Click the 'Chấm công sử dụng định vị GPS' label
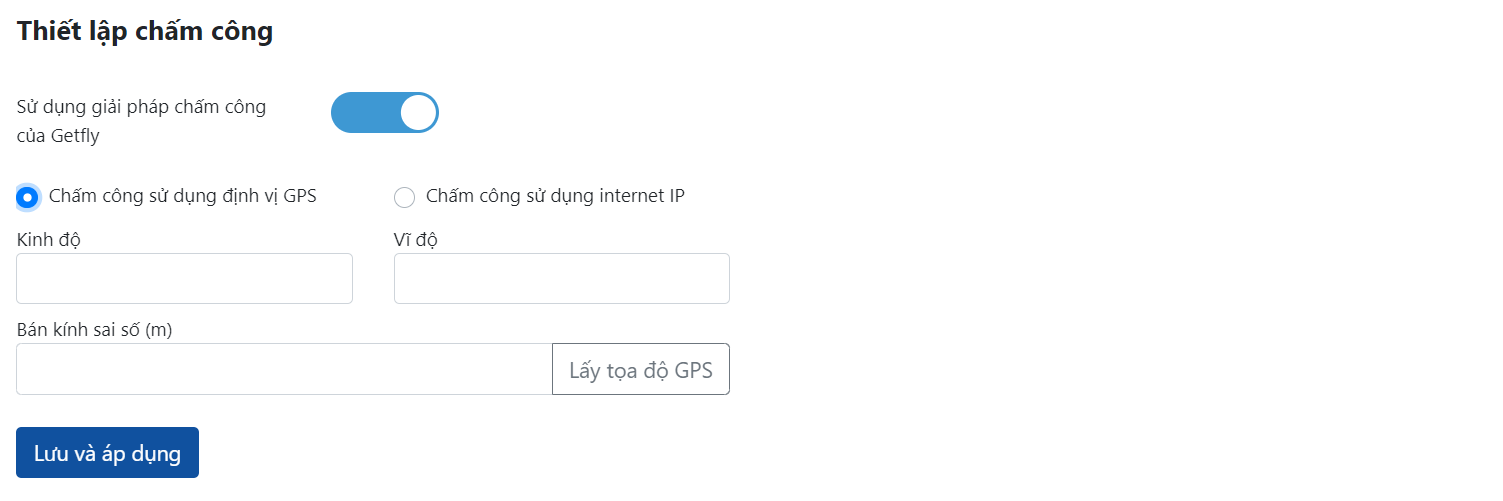 (182, 196)
